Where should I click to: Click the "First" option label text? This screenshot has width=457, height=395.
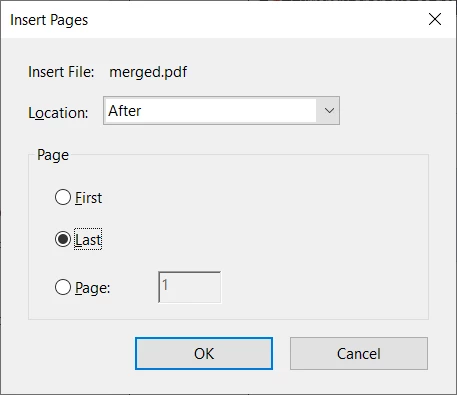click(88, 198)
